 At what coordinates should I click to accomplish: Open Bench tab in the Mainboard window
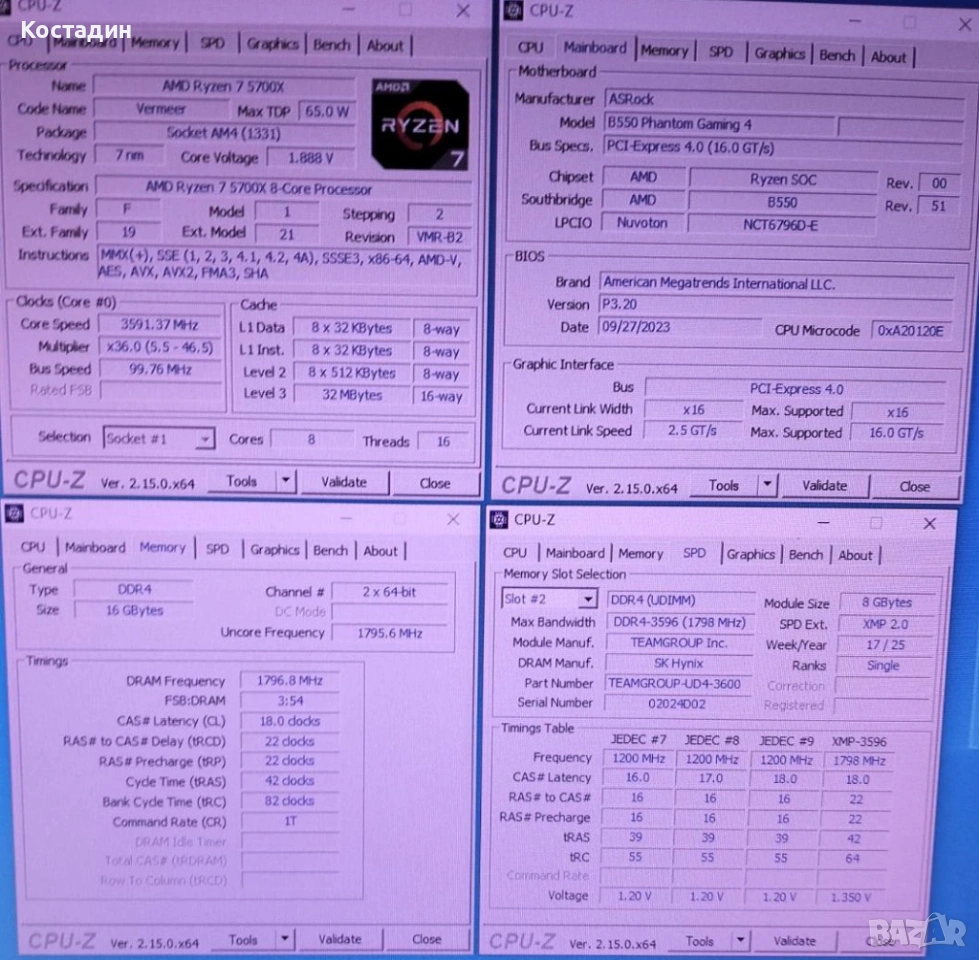coord(837,56)
